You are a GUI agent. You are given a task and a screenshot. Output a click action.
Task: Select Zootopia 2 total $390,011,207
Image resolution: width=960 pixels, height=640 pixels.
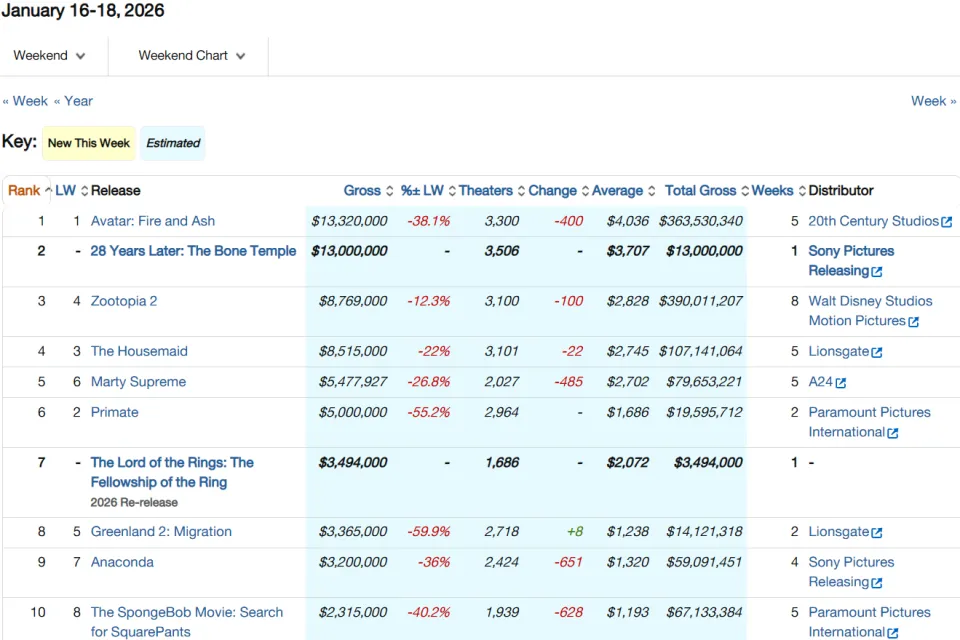[x=700, y=301]
